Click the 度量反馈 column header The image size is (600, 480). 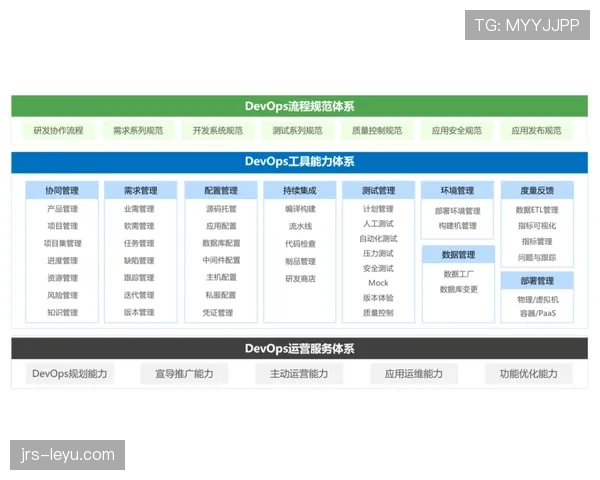pyautogui.click(x=537, y=190)
